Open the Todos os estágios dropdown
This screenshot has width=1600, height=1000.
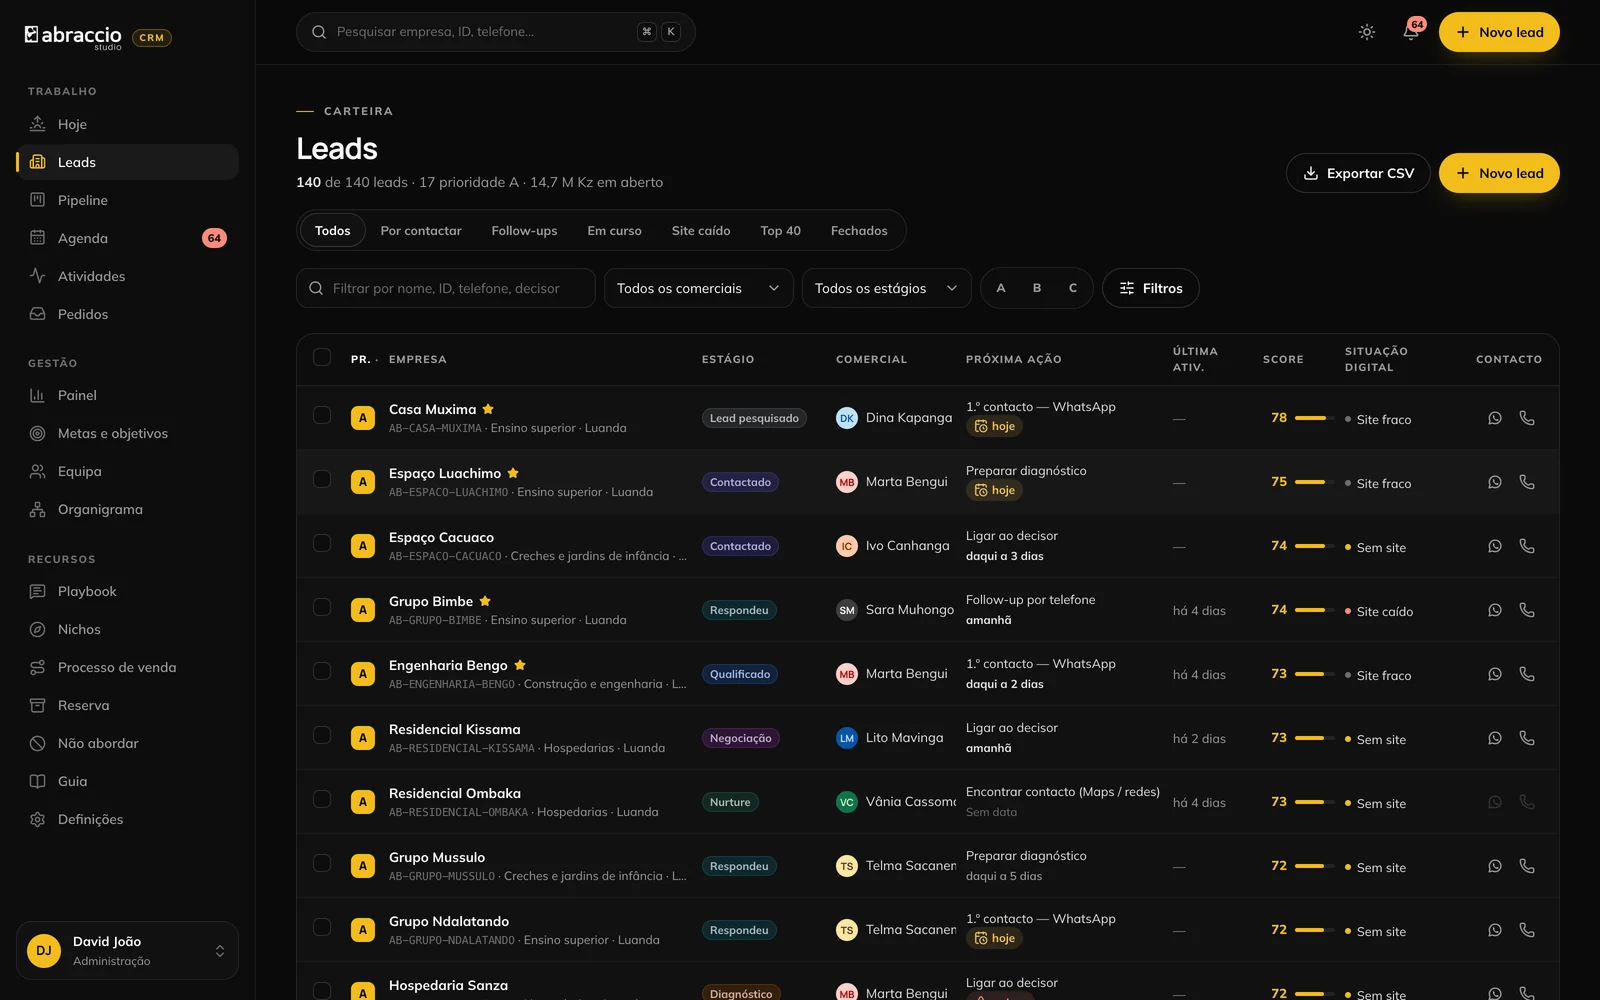tap(886, 288)
